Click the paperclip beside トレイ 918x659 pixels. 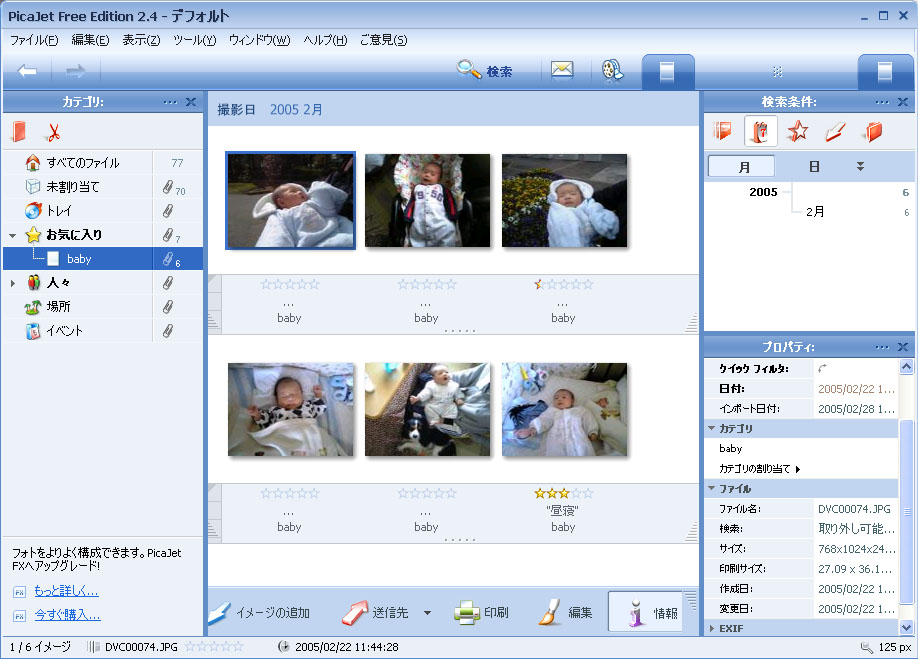click(x=168, y=211)
